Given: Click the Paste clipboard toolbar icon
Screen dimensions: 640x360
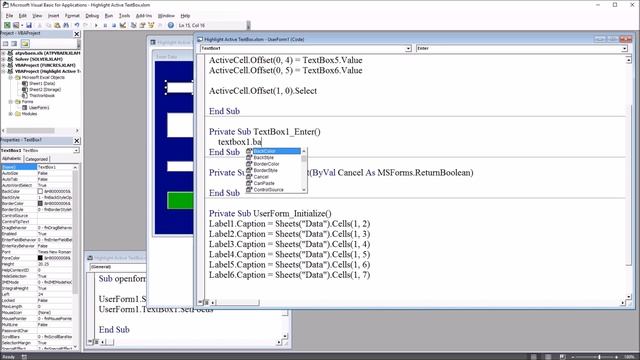Looking at the screenshot, I should pos(57,25).
